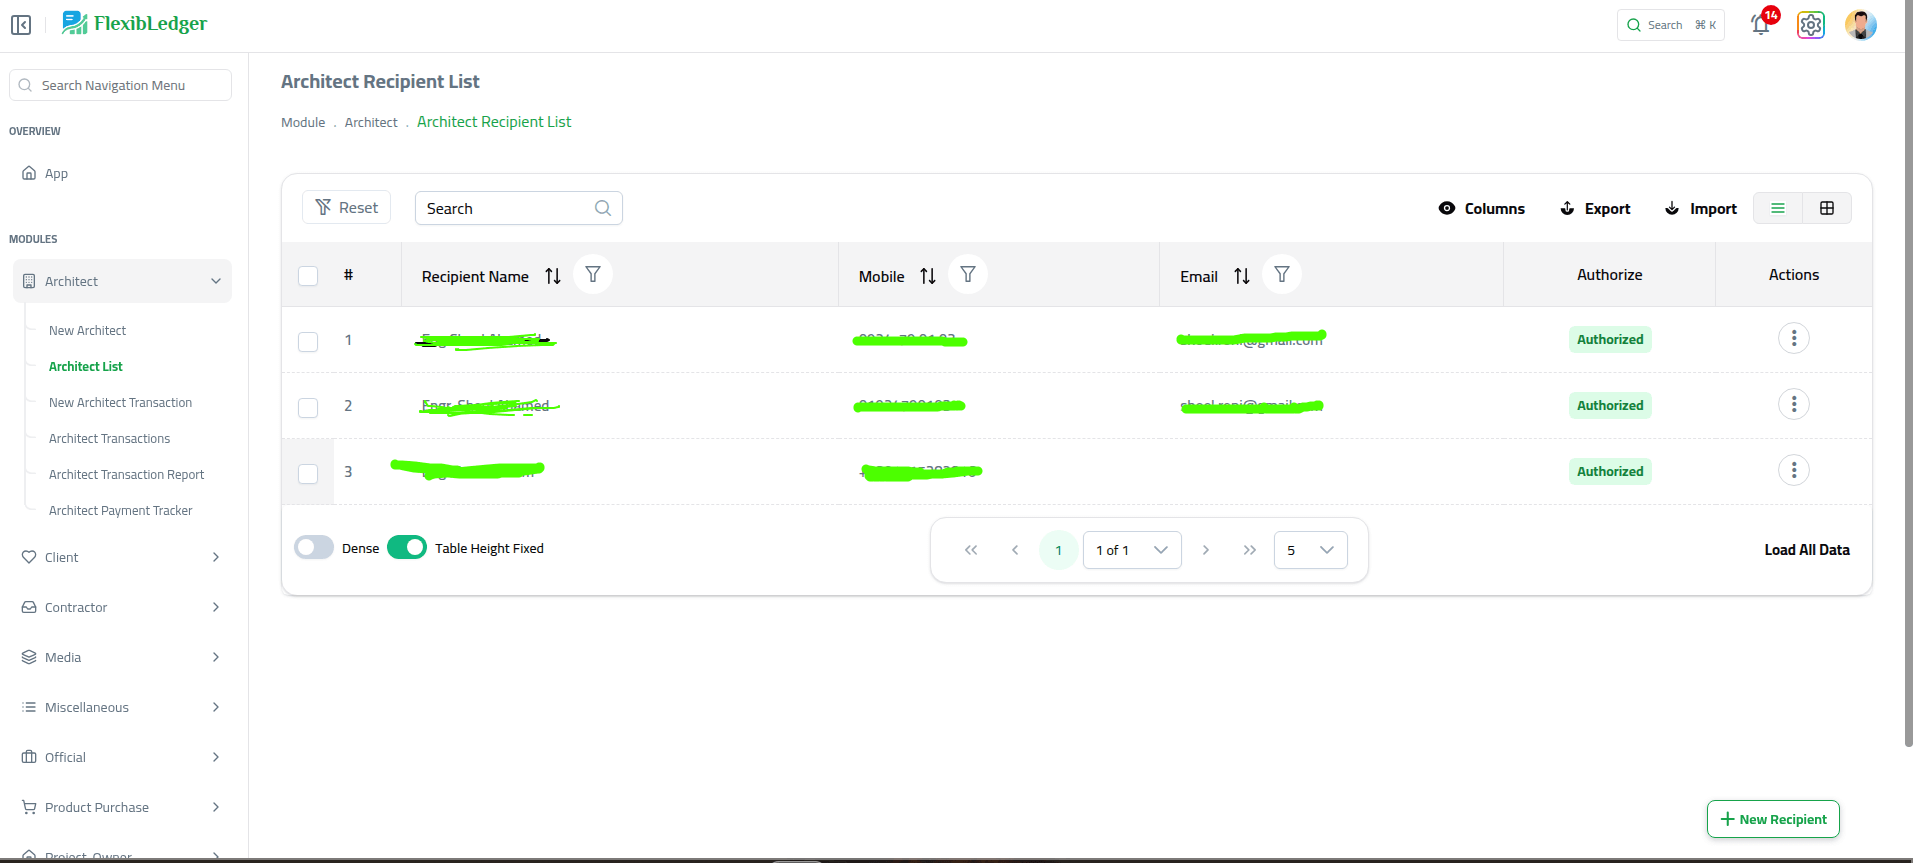Turn off Table Height Fixed toggle
Viewport: 1913px width, 863px height.
pos(407,548)
